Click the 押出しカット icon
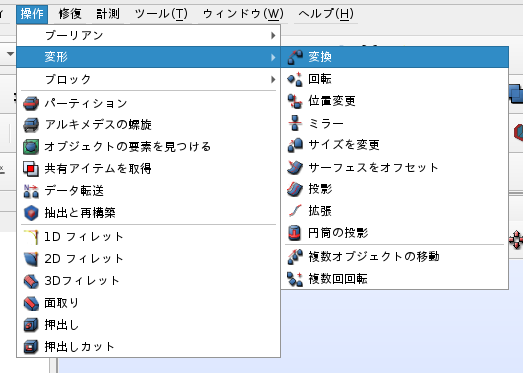The width and height of the screenshot is (523, 373). [x=31, y=347]
